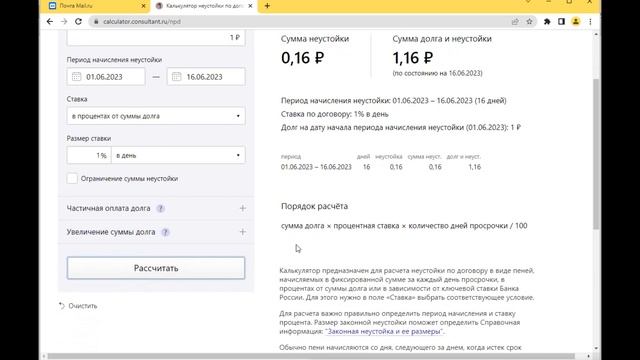The image size is (640, 360).
Task: Open the Chrome three-dot menu
Action: point(590,22)
